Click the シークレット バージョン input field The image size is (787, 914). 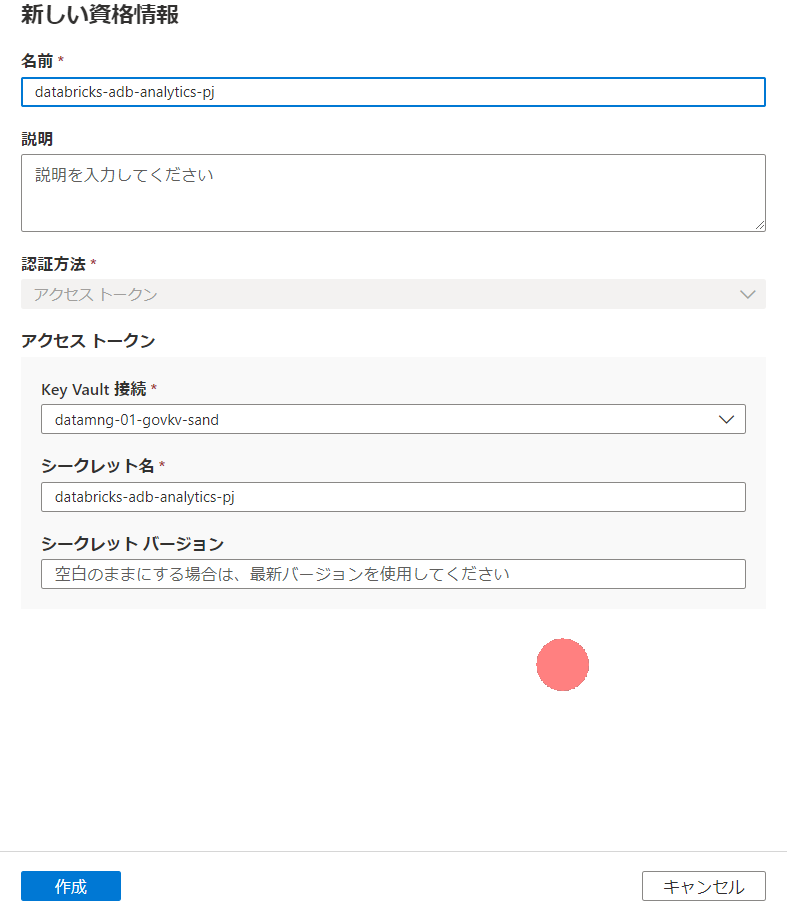click(x=393, y=574)
